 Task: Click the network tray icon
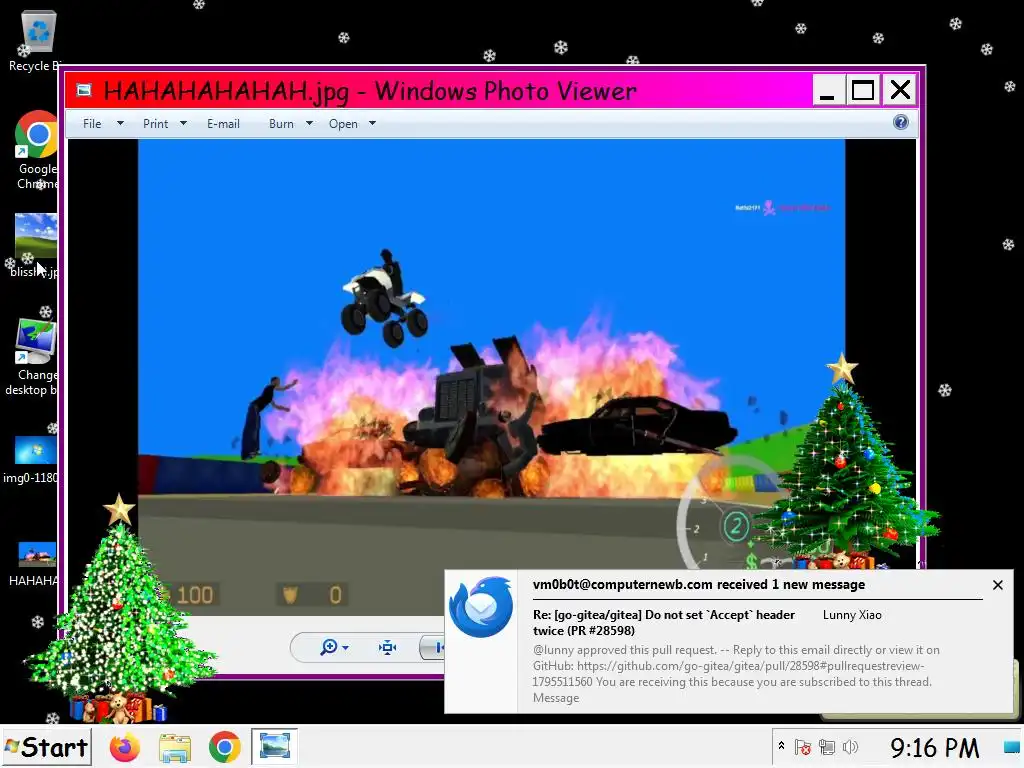[x=827, y=747]
